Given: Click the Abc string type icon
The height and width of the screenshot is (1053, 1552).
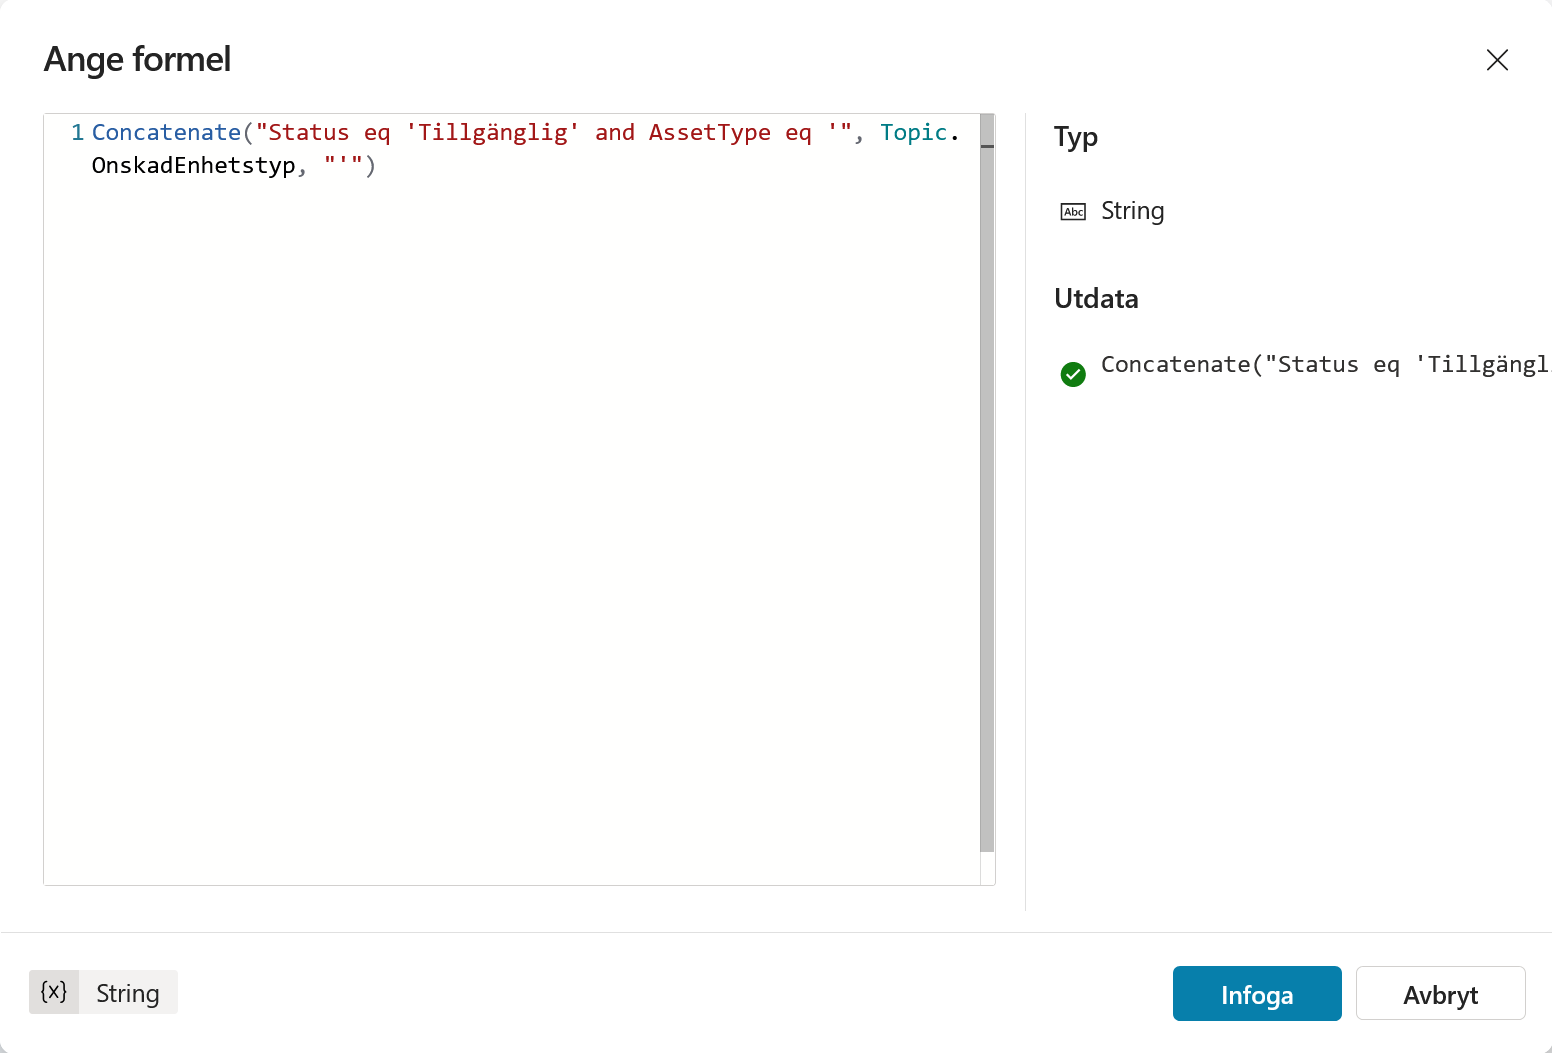Looking at the screenshot, I should point(1073,212).
